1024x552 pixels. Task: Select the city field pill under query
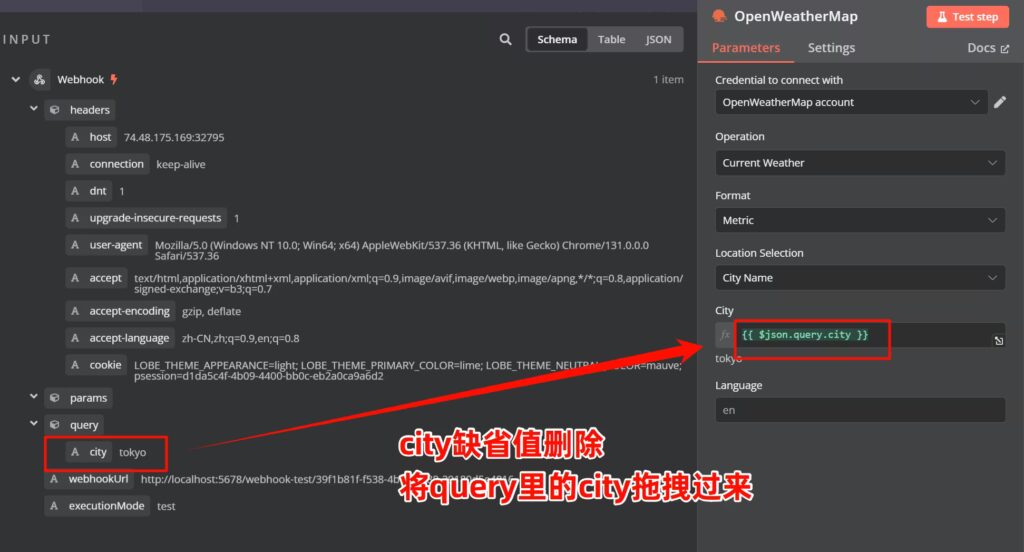(89, 452)
